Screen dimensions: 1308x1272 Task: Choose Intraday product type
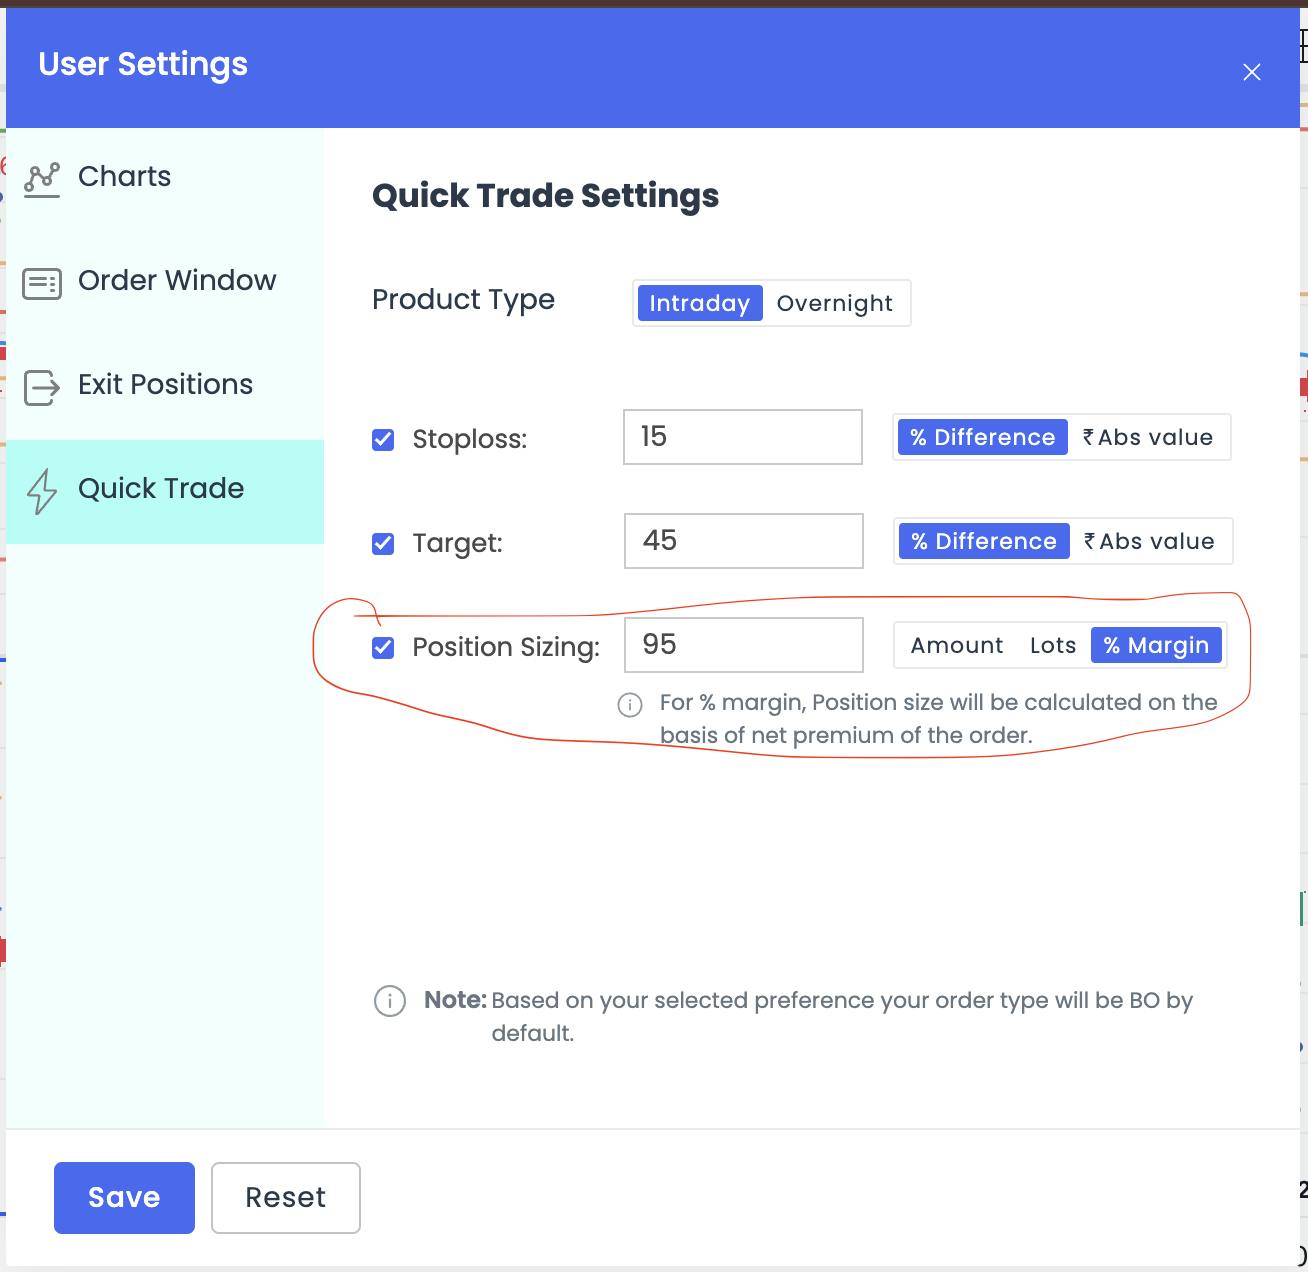point(699,304)
